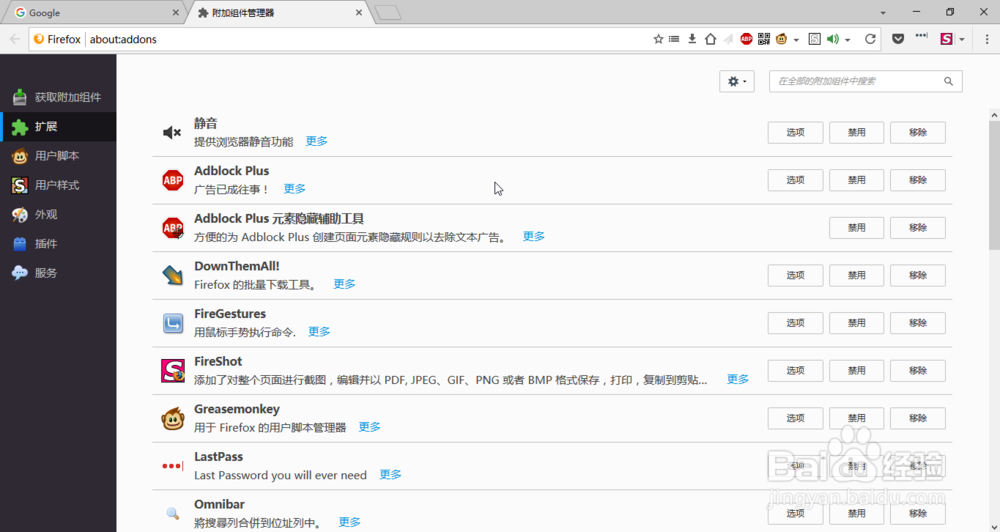The height and width of the screenshot is (532, 1000).
Task: Reload the page with refresh icon
Action: 870,39
